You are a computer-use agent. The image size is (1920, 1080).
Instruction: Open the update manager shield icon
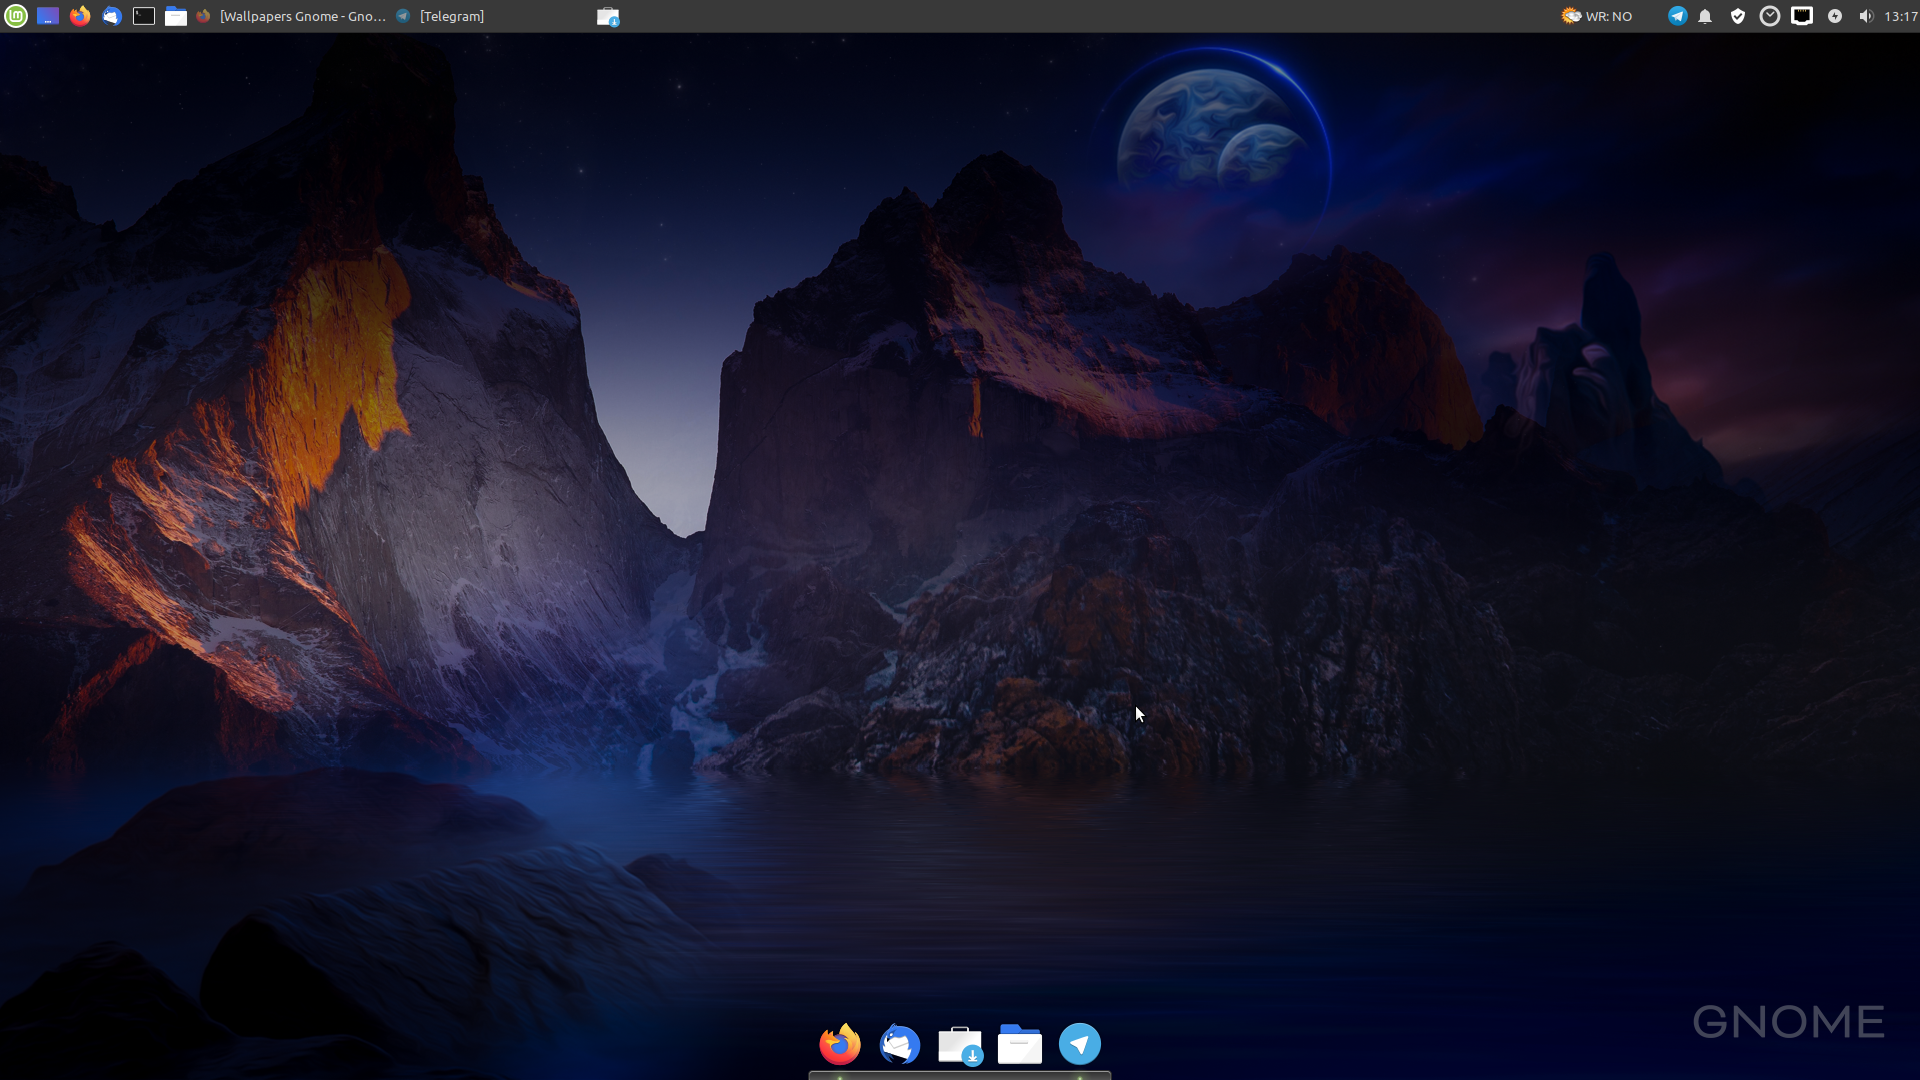[x=1738, y=16]
